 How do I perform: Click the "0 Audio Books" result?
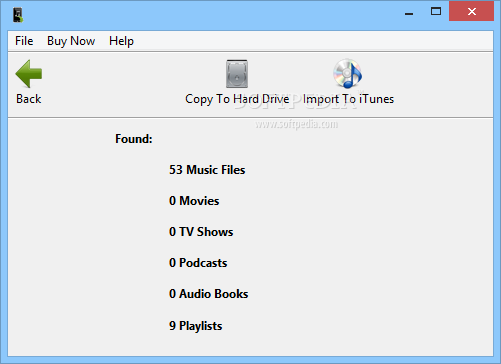pyautogui.click(x=209, y=294)
